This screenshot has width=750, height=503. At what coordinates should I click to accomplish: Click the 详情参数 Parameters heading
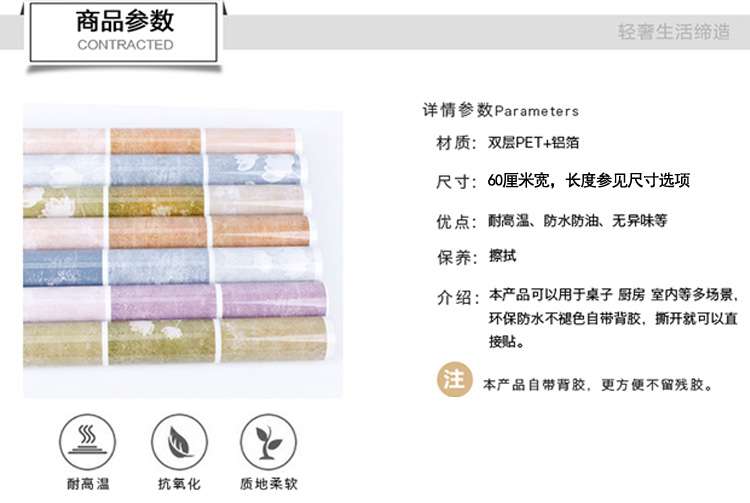(x=501, y=110)
